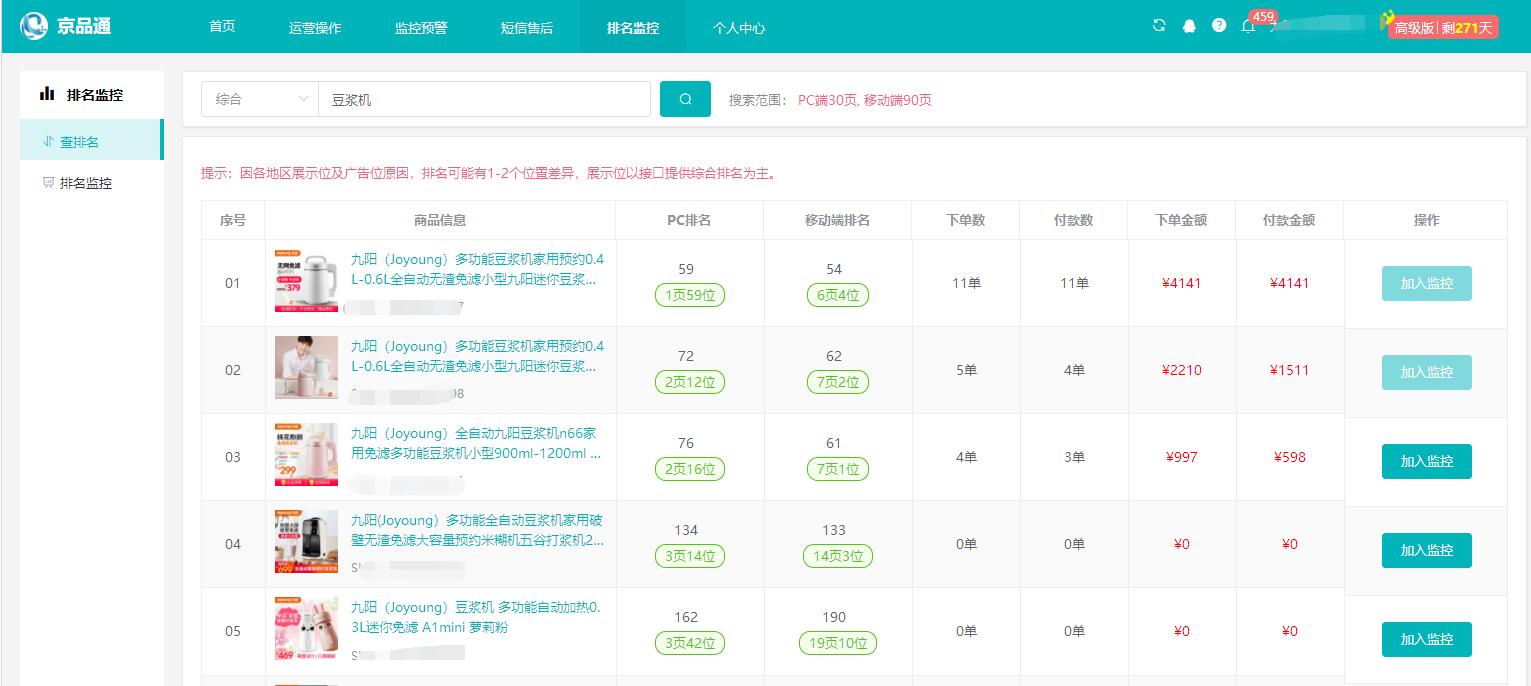Click the 7页1位 rank tag
Viewport: 1531px width, 686px height.
click(838, 469)
